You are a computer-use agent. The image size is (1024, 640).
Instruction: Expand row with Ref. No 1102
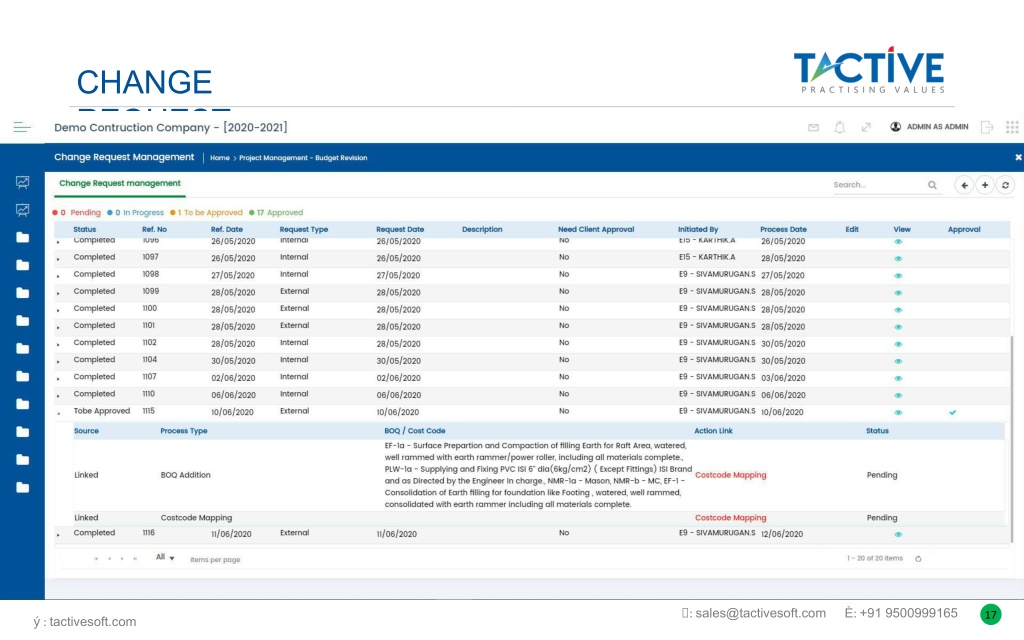pyautogui.click(x=58, y=345)
